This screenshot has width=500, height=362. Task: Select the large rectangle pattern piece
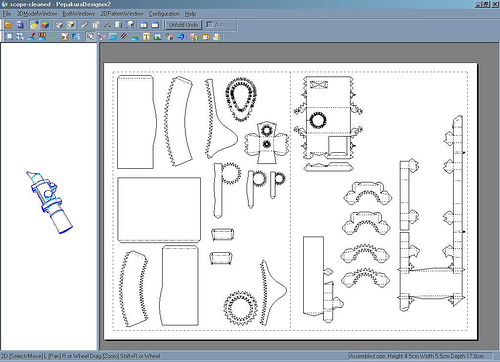pos(159,210)
